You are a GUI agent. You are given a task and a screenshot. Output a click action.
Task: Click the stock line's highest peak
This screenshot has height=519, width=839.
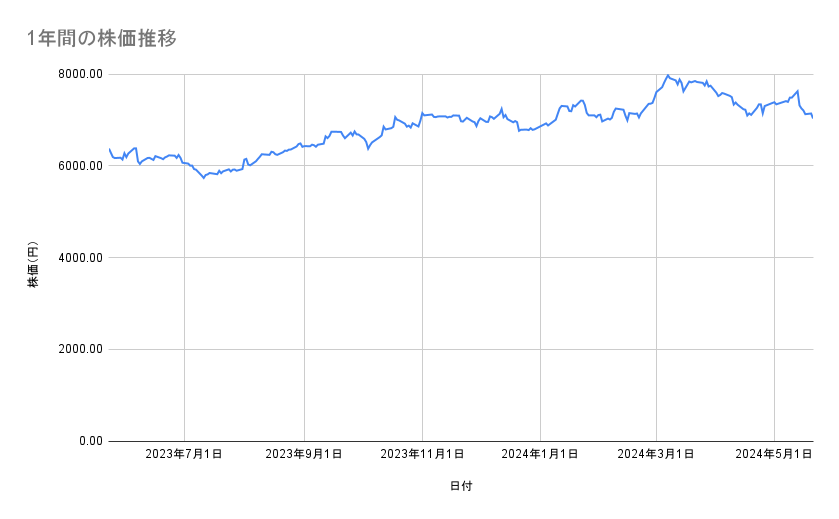click(667, 75)
